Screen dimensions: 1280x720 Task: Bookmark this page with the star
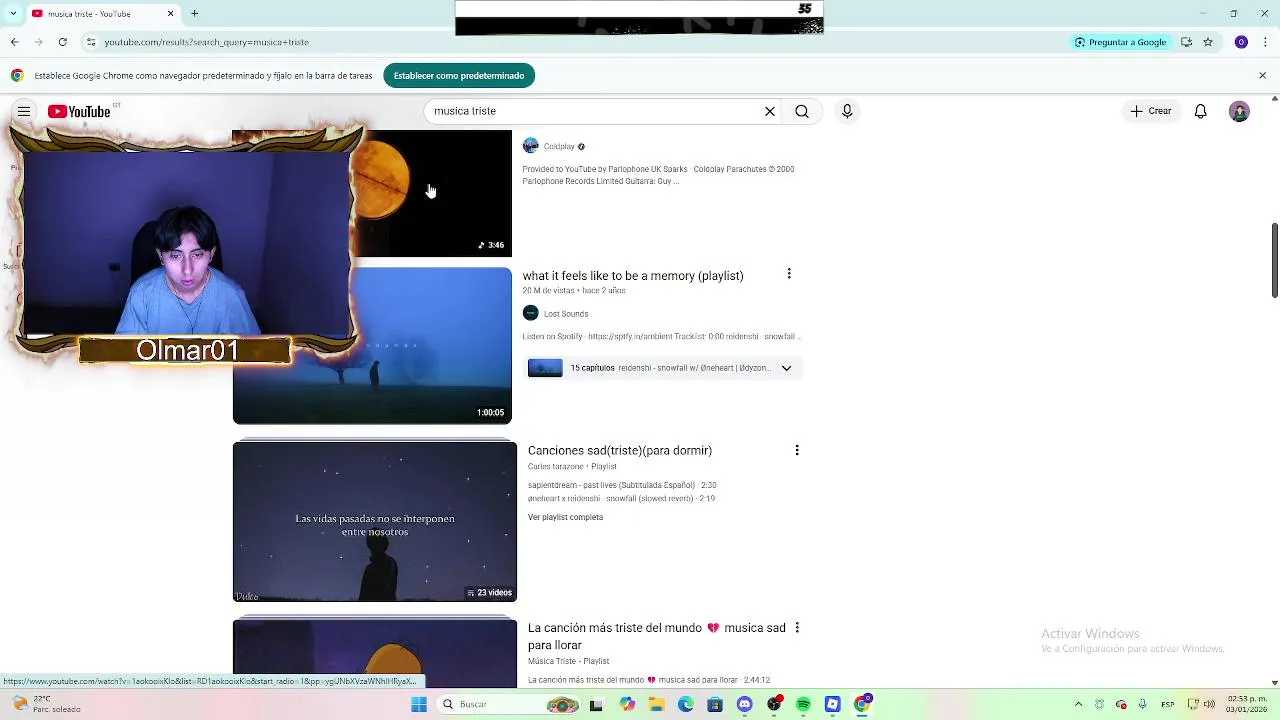click(1208, 42)
